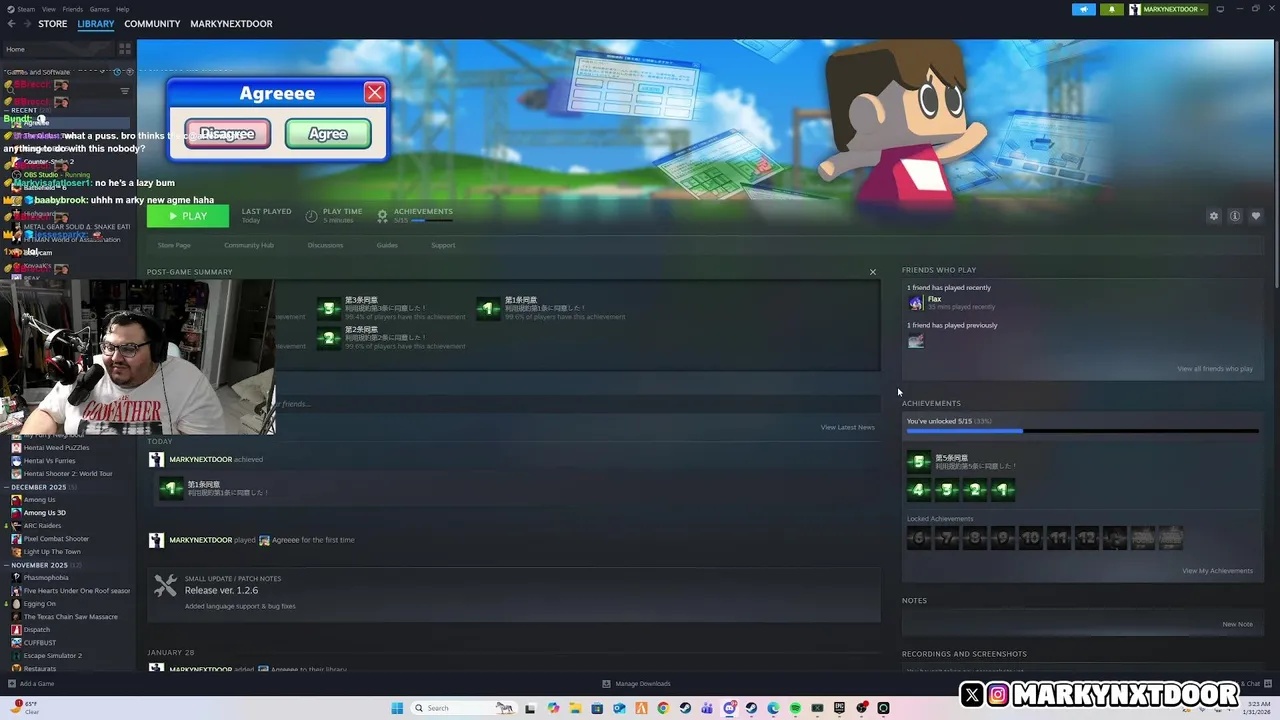Select locked achievement 9 icon
Image resolution: width=1280 pixels, height=720 pixels.
pos(1003,538)
